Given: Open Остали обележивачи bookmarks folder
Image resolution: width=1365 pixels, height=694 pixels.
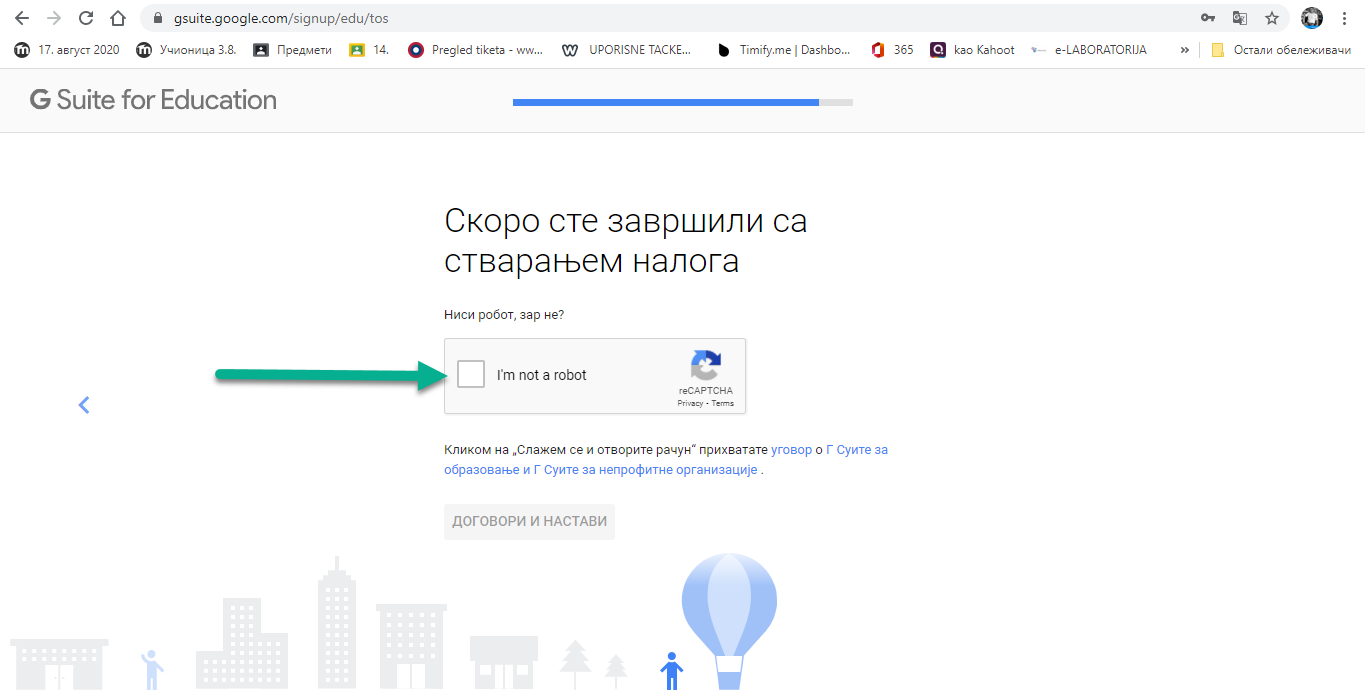Looking at the screenshot, I should pyautogui.click(x=1281, y=50).
